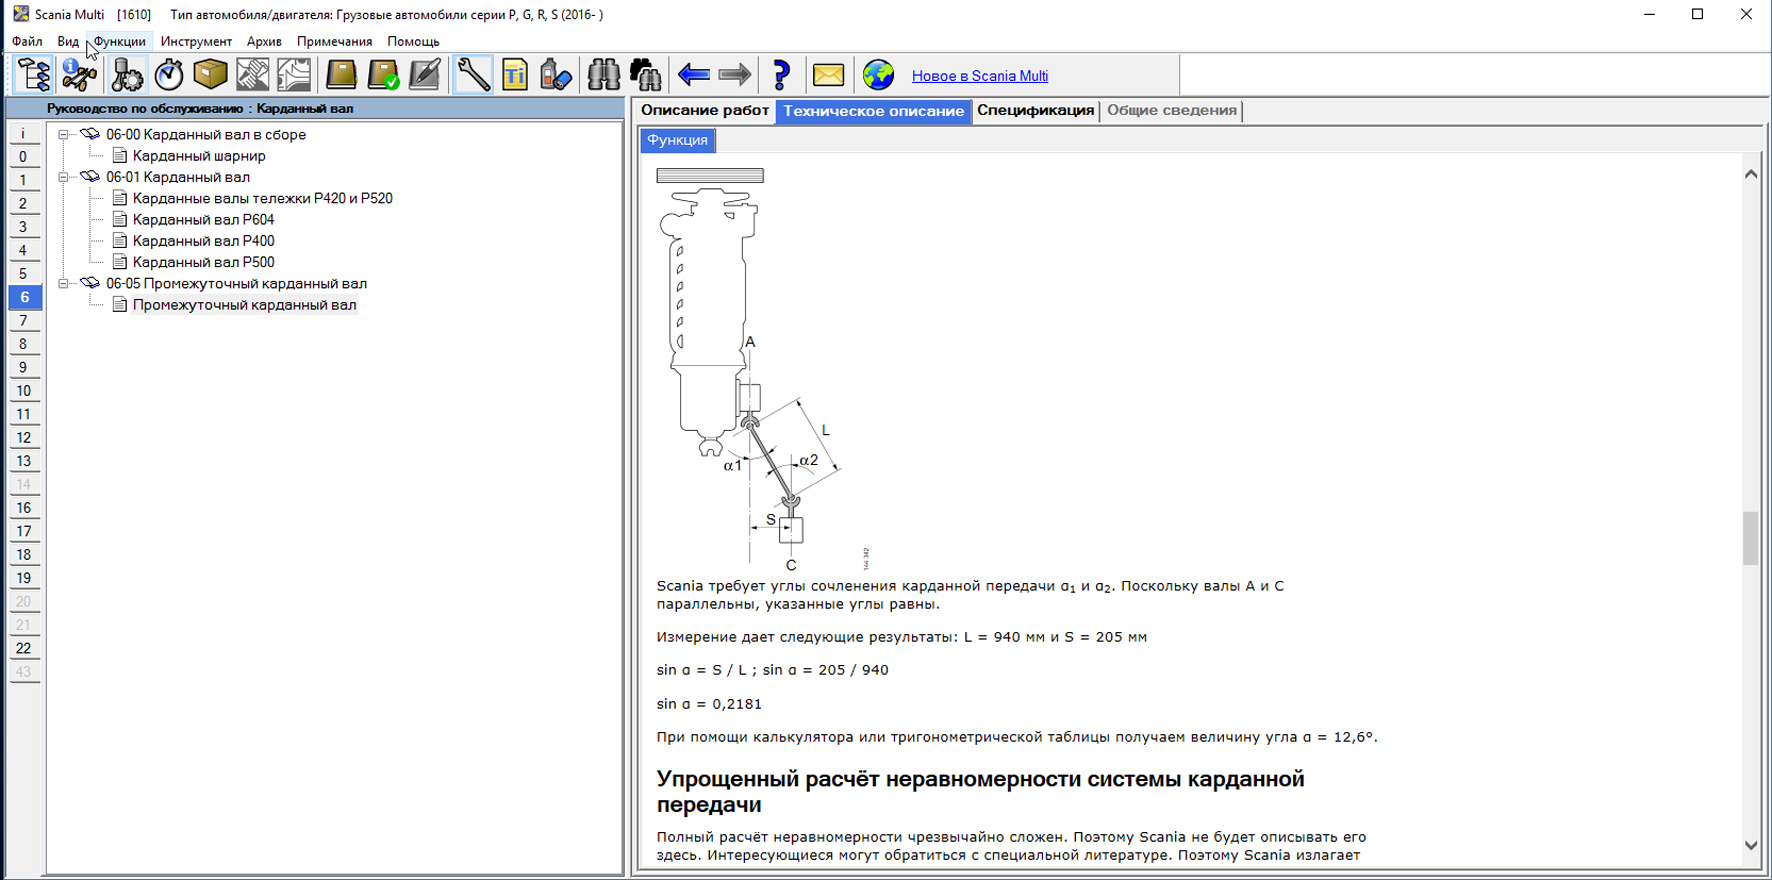Collapse 06-05 Промежуточный карданный вал node
The height and width of the screenshot is (880, 1772).
(x=63, y=284)
